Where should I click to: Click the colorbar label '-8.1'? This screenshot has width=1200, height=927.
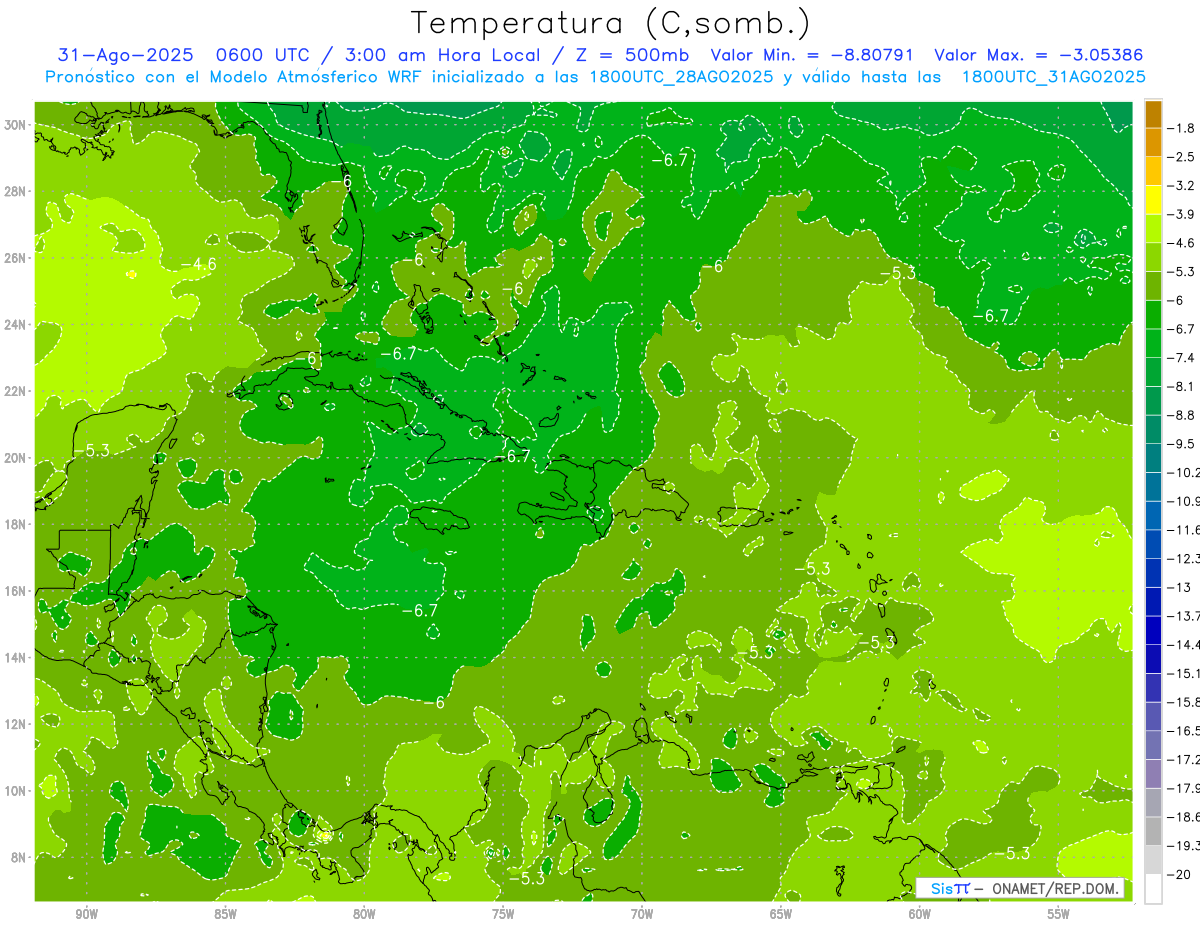click(x=1180, y=386)
